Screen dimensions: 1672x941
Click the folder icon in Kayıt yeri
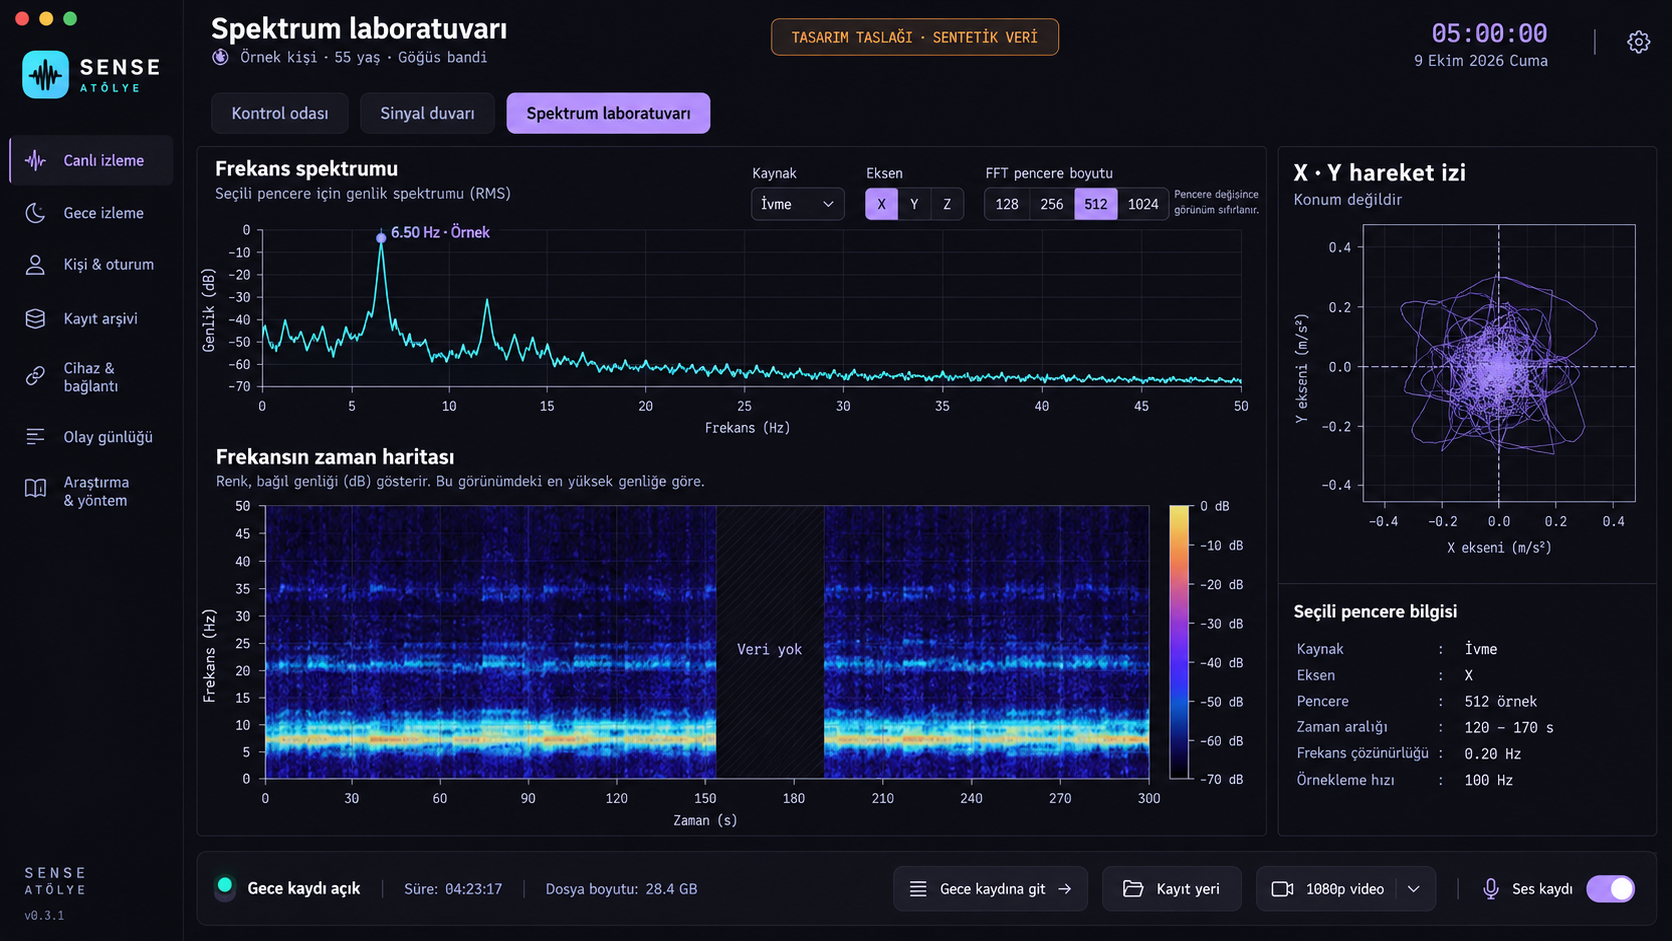1133,889
